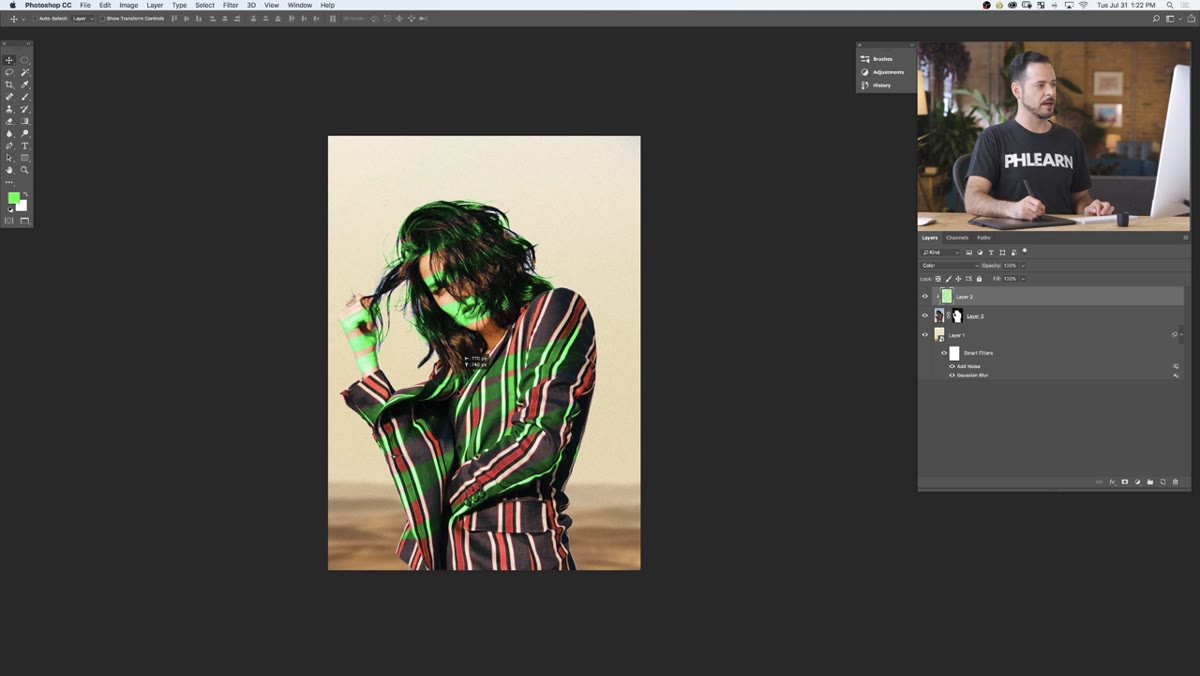Collapse Layer 1 smart filters list

[1181, 335]
